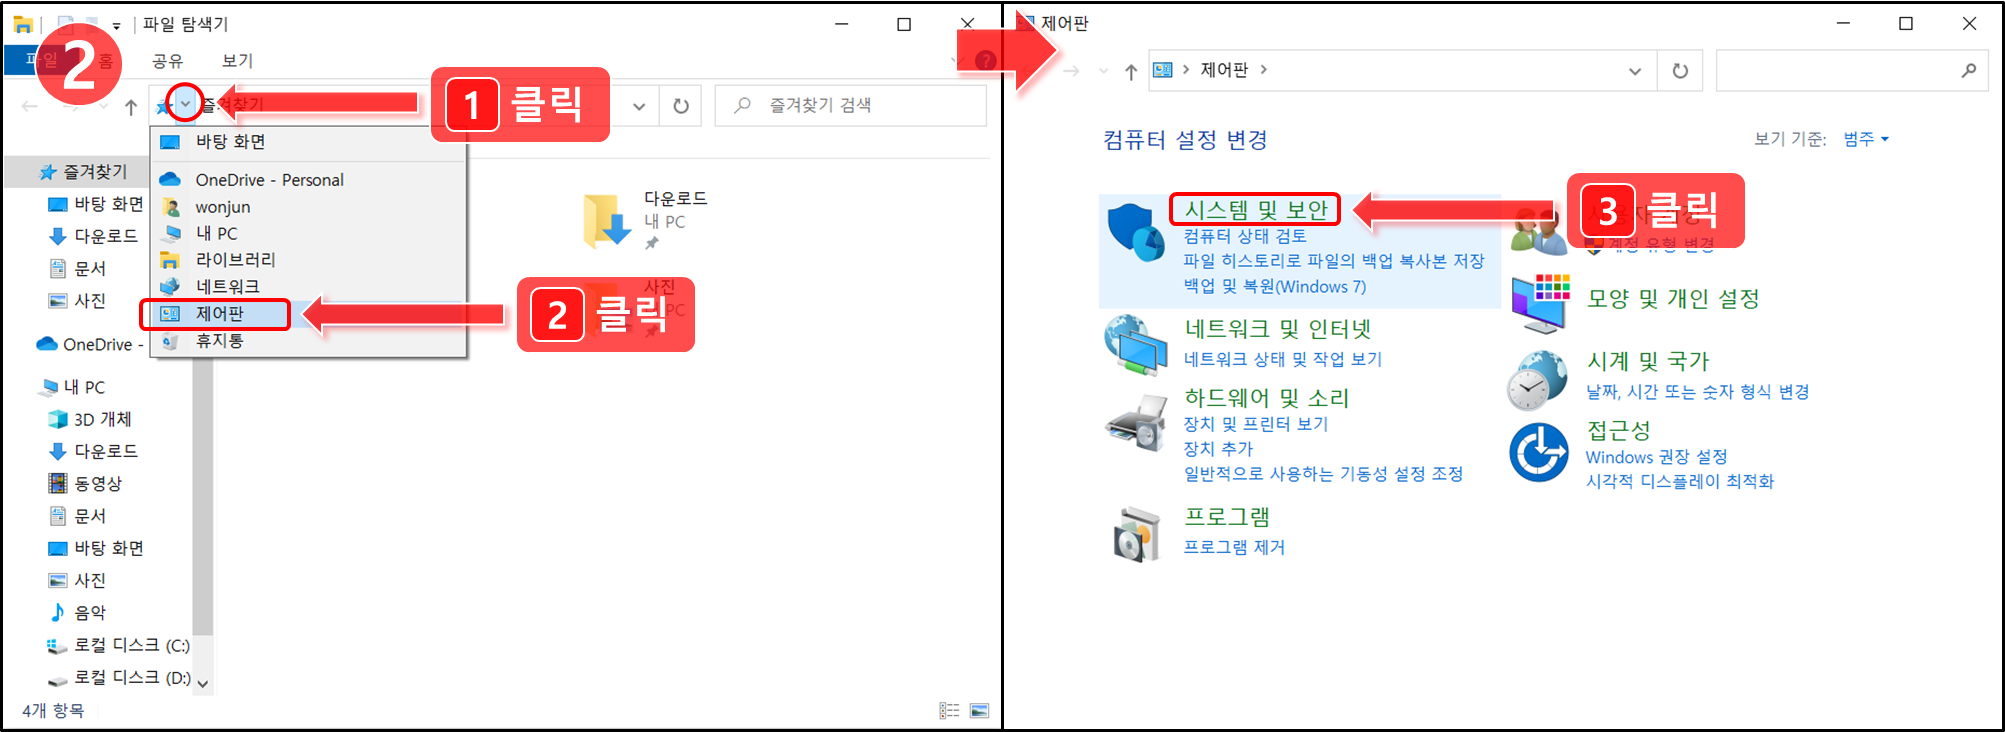This screenshot has height=732, width=2005.
Task: Click Programs disc icon
Action: point(1137,533)
